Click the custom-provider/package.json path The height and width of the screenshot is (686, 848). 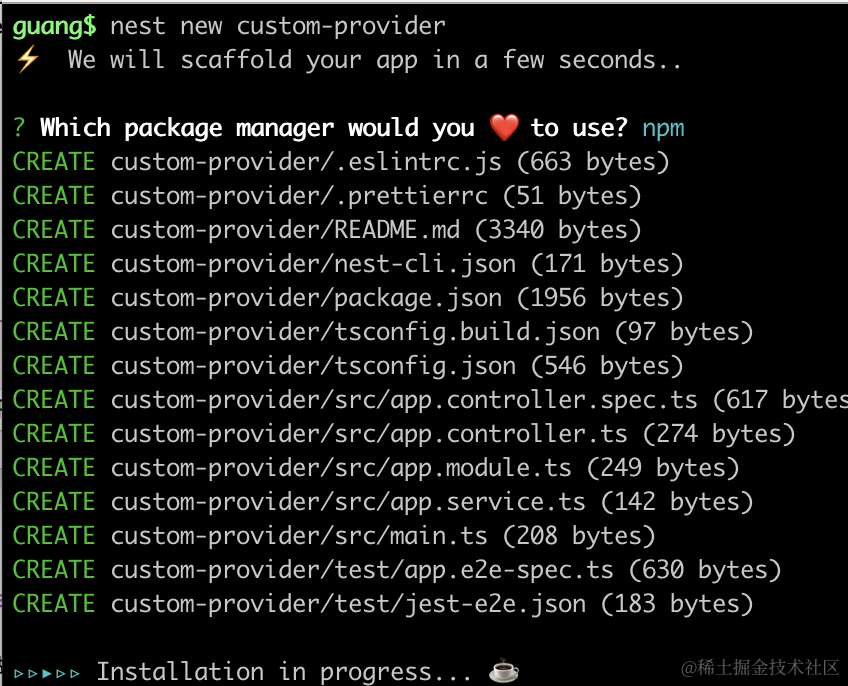pos(306,298)
